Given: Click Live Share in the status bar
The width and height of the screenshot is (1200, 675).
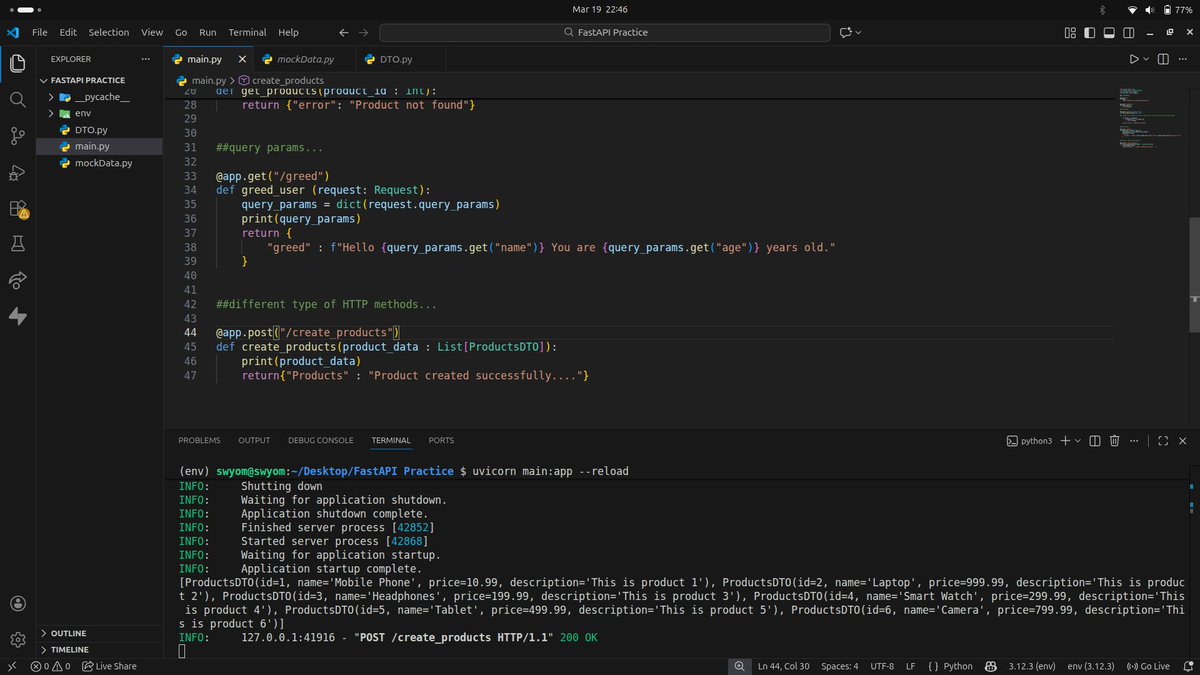Looking at the screenshot, I should point(111,666).
